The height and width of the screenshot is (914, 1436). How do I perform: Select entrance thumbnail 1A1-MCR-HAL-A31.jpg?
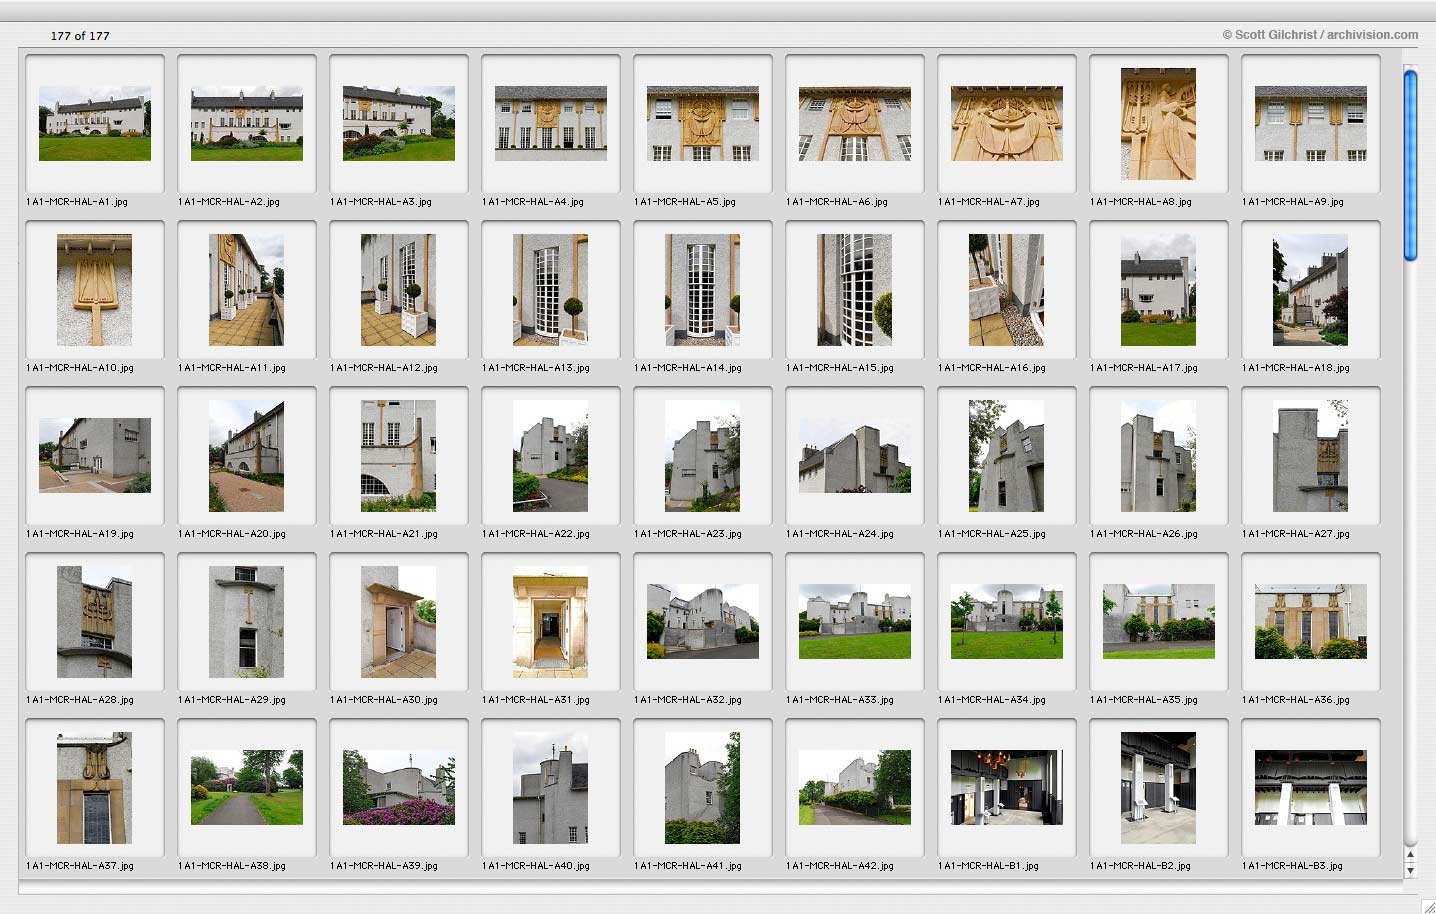pyautogui.click(x=551, y=622)
